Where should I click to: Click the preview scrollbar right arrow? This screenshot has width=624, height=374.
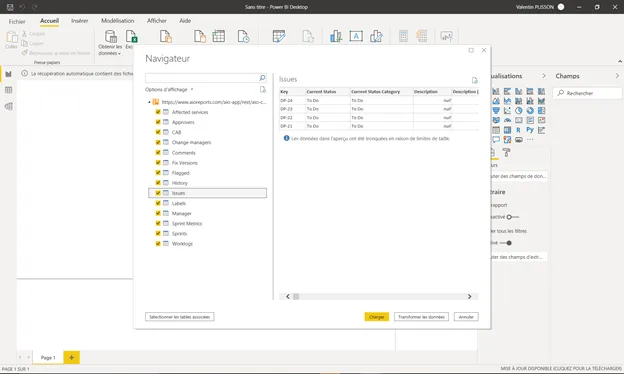tap(470, 296)
